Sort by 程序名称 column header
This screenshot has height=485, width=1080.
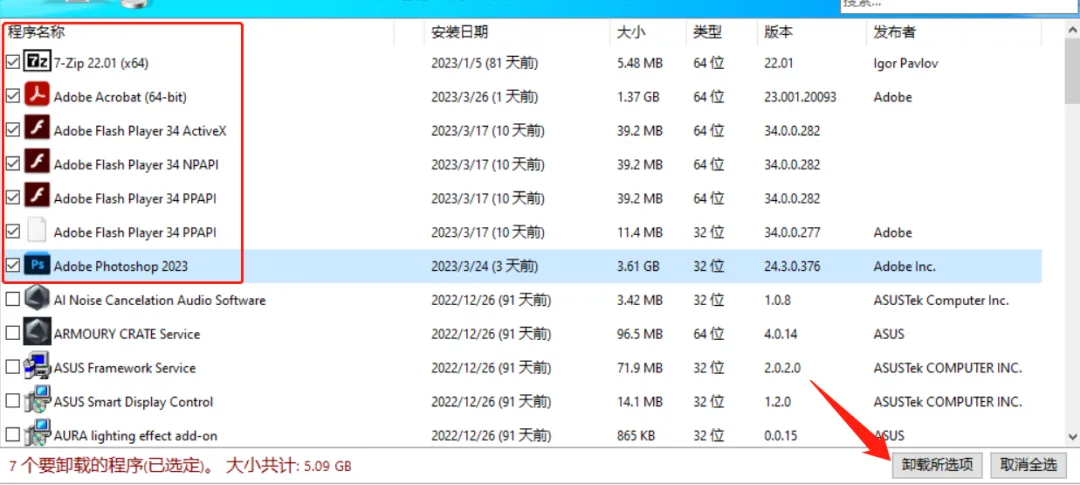pyautogui.click(x=36, y=32)
